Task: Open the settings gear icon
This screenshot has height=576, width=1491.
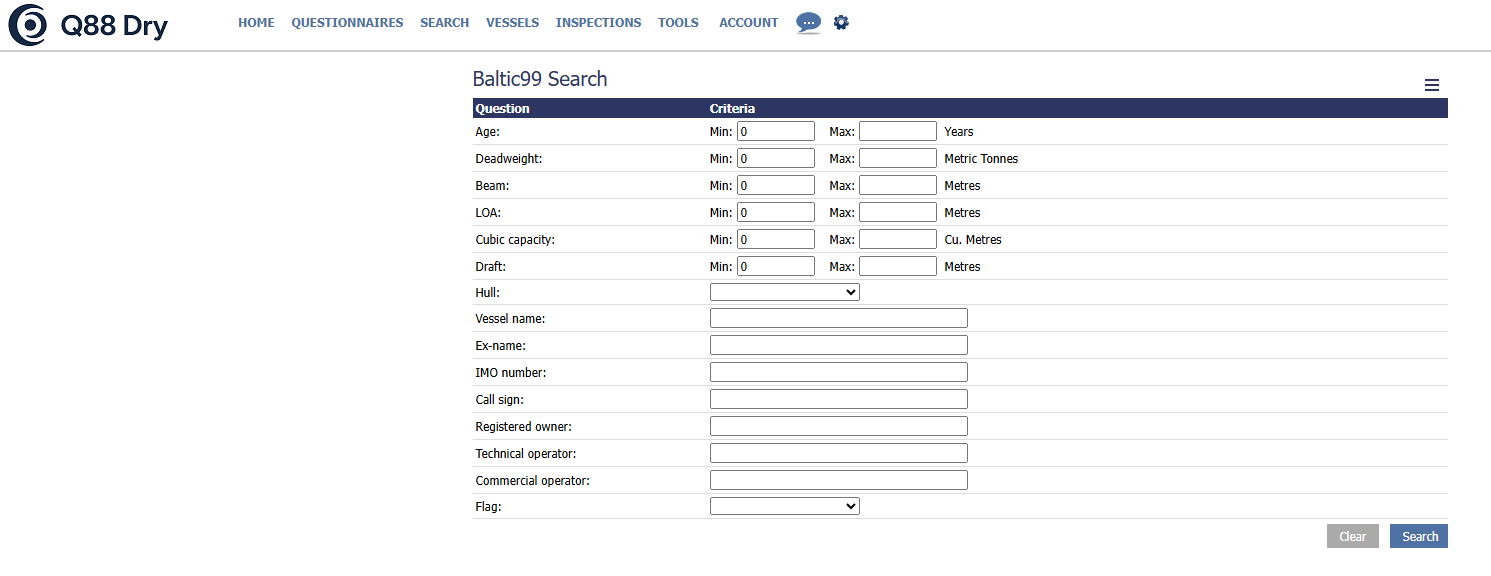Action: (x=841, y=22)
